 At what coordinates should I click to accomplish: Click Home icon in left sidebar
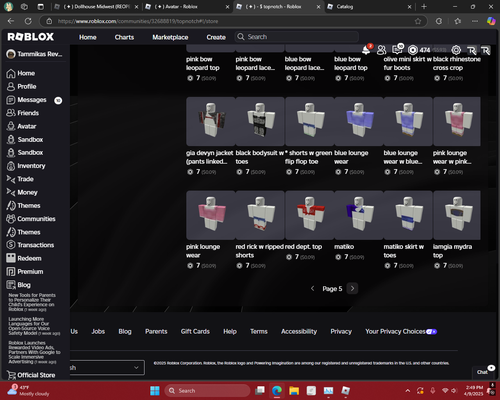click(11, 73)
